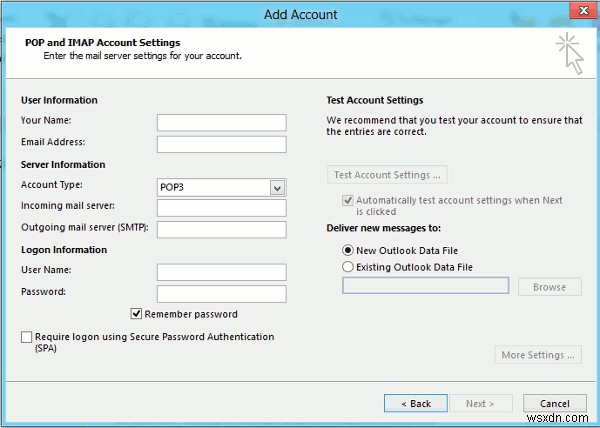The image size is (600, 428).
Task: Focus the Password field
Action: point(221,293)
